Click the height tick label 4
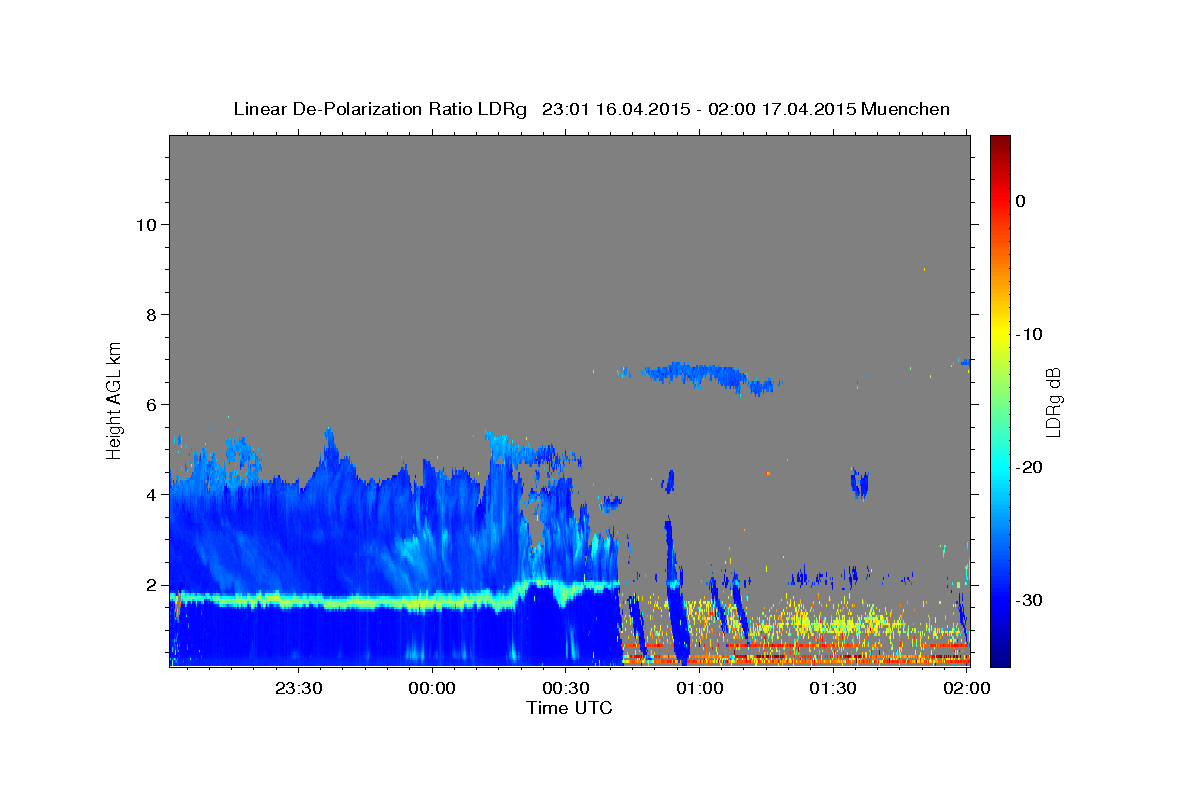This screenshot has width=1200, height=800. [x=151, y=494]
